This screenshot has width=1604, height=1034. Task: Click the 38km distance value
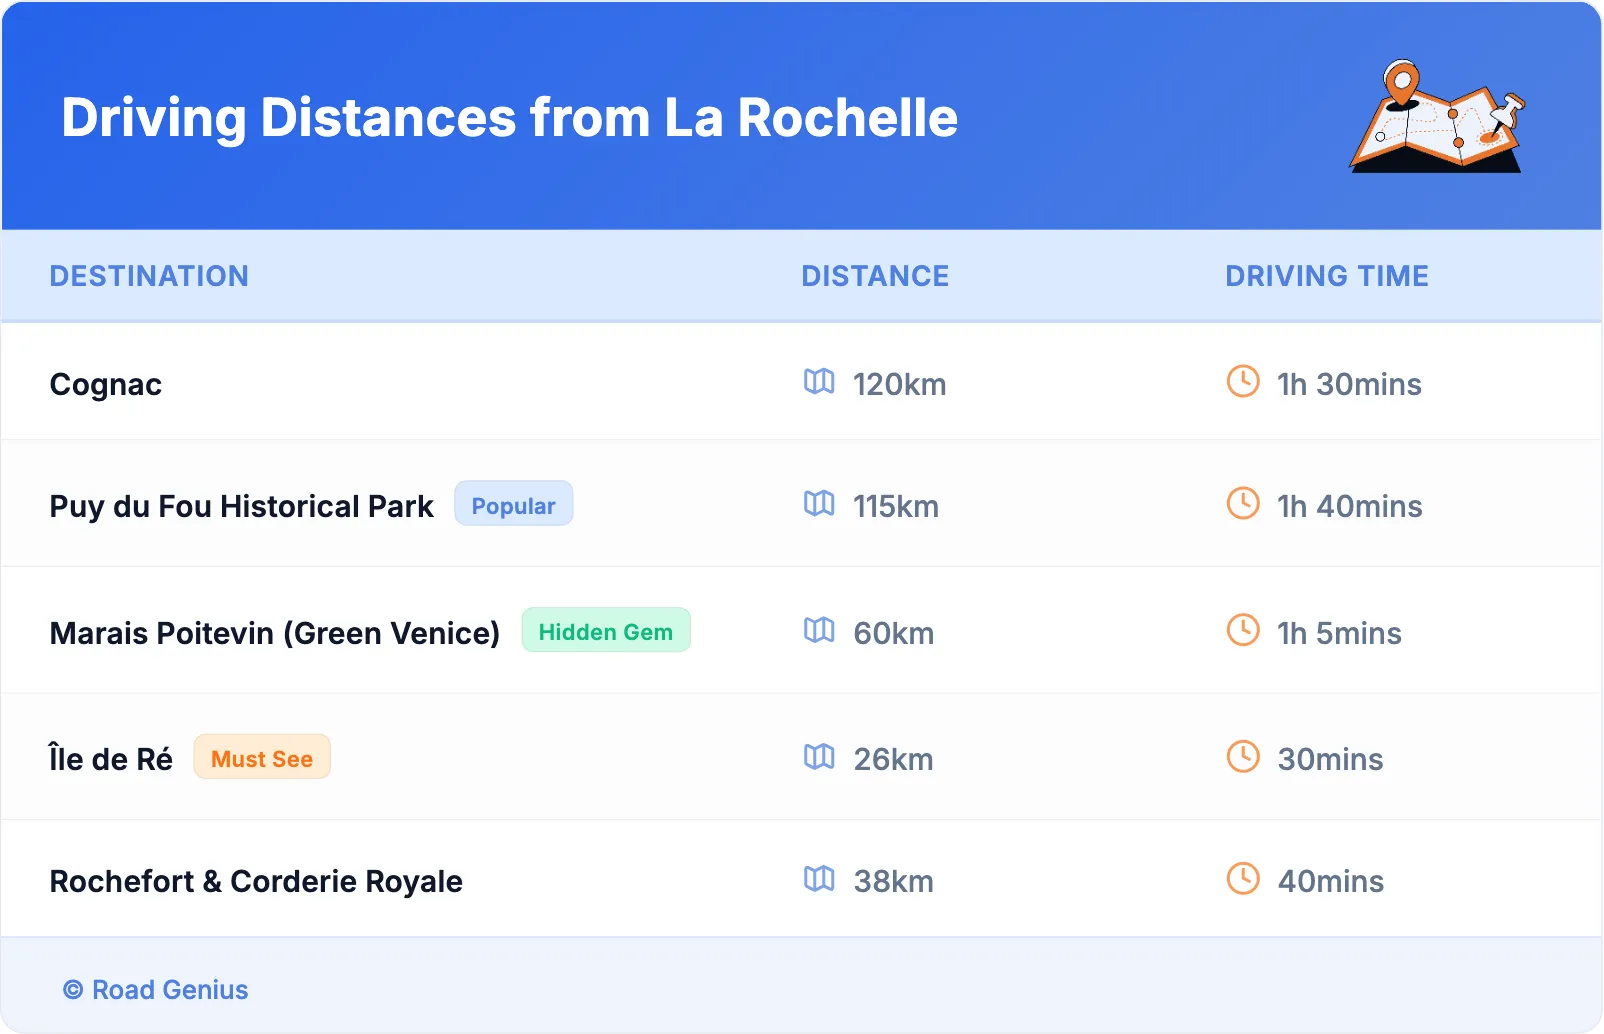(x=894, y=882)
